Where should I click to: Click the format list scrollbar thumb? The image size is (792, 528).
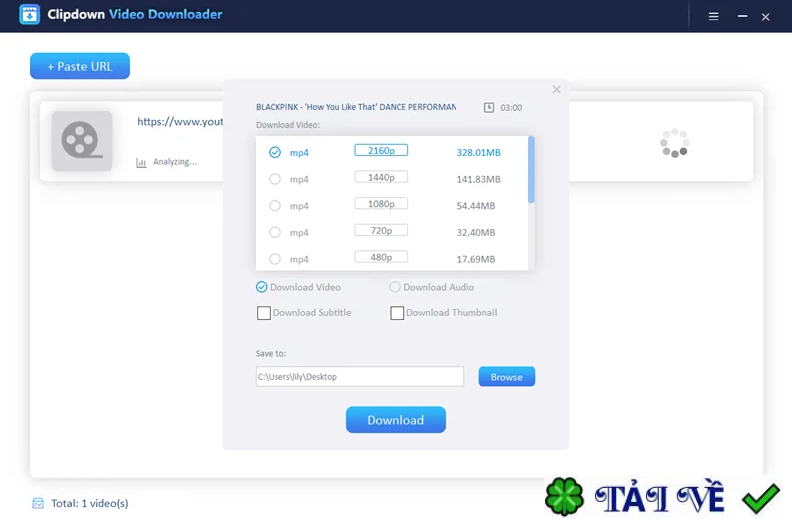pyautogui.click(x=531, y=170)
